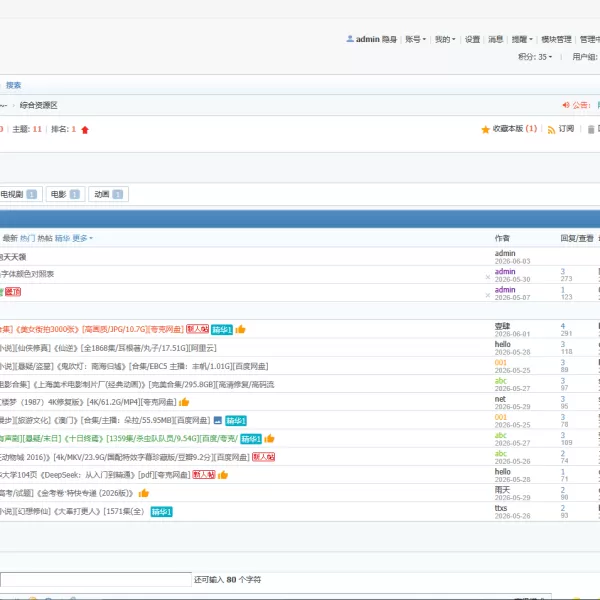Click the star icon beside 收藏本版
Image resolution: width=600 pixels, height=600 pixels.
click(x=485, y=129)
